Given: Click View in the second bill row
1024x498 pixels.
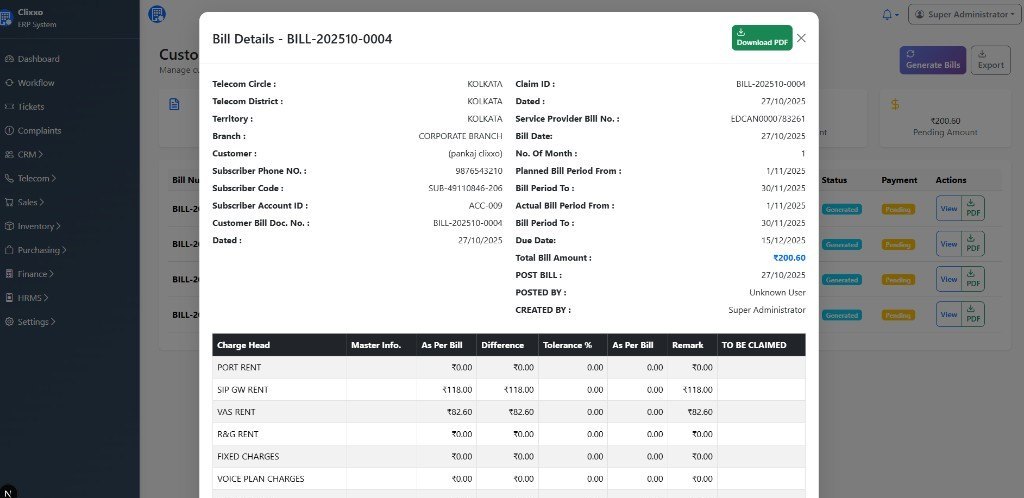Looking at the screenshot, I should 949,244.
